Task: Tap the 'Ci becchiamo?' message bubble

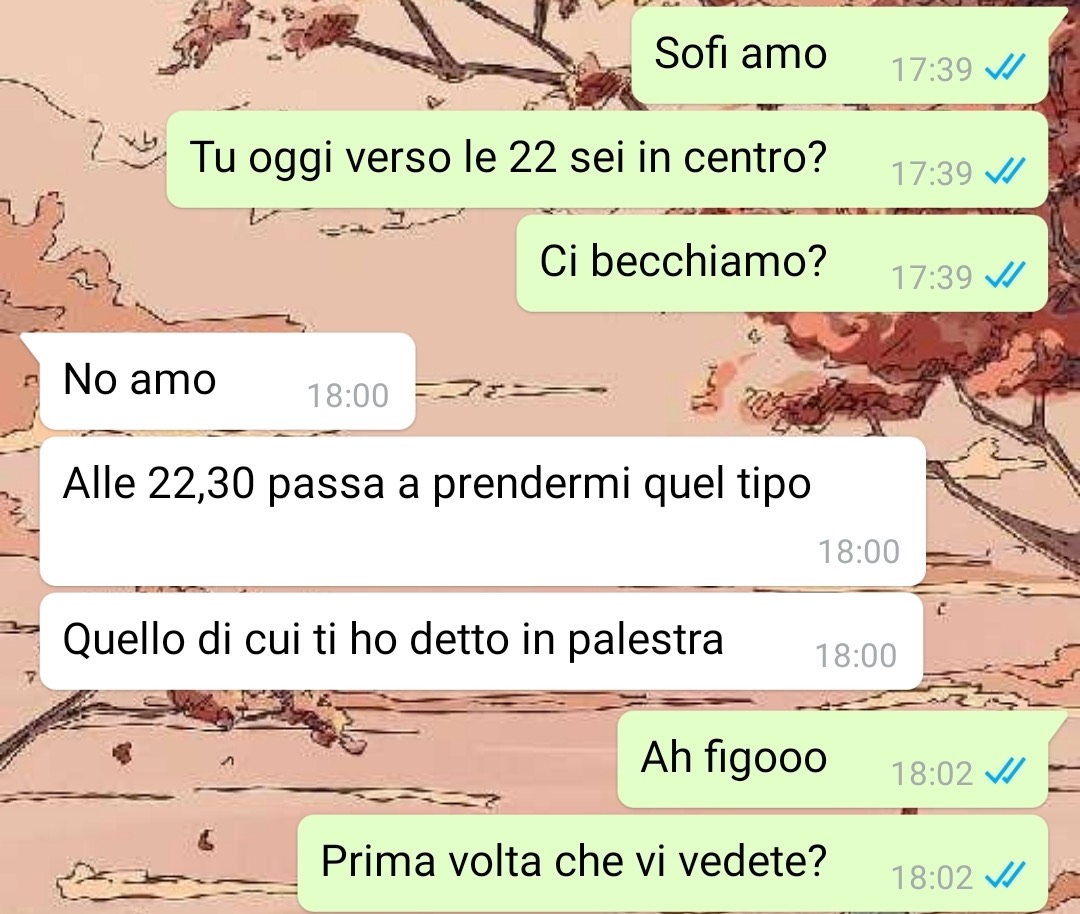Action: point(782,263)
